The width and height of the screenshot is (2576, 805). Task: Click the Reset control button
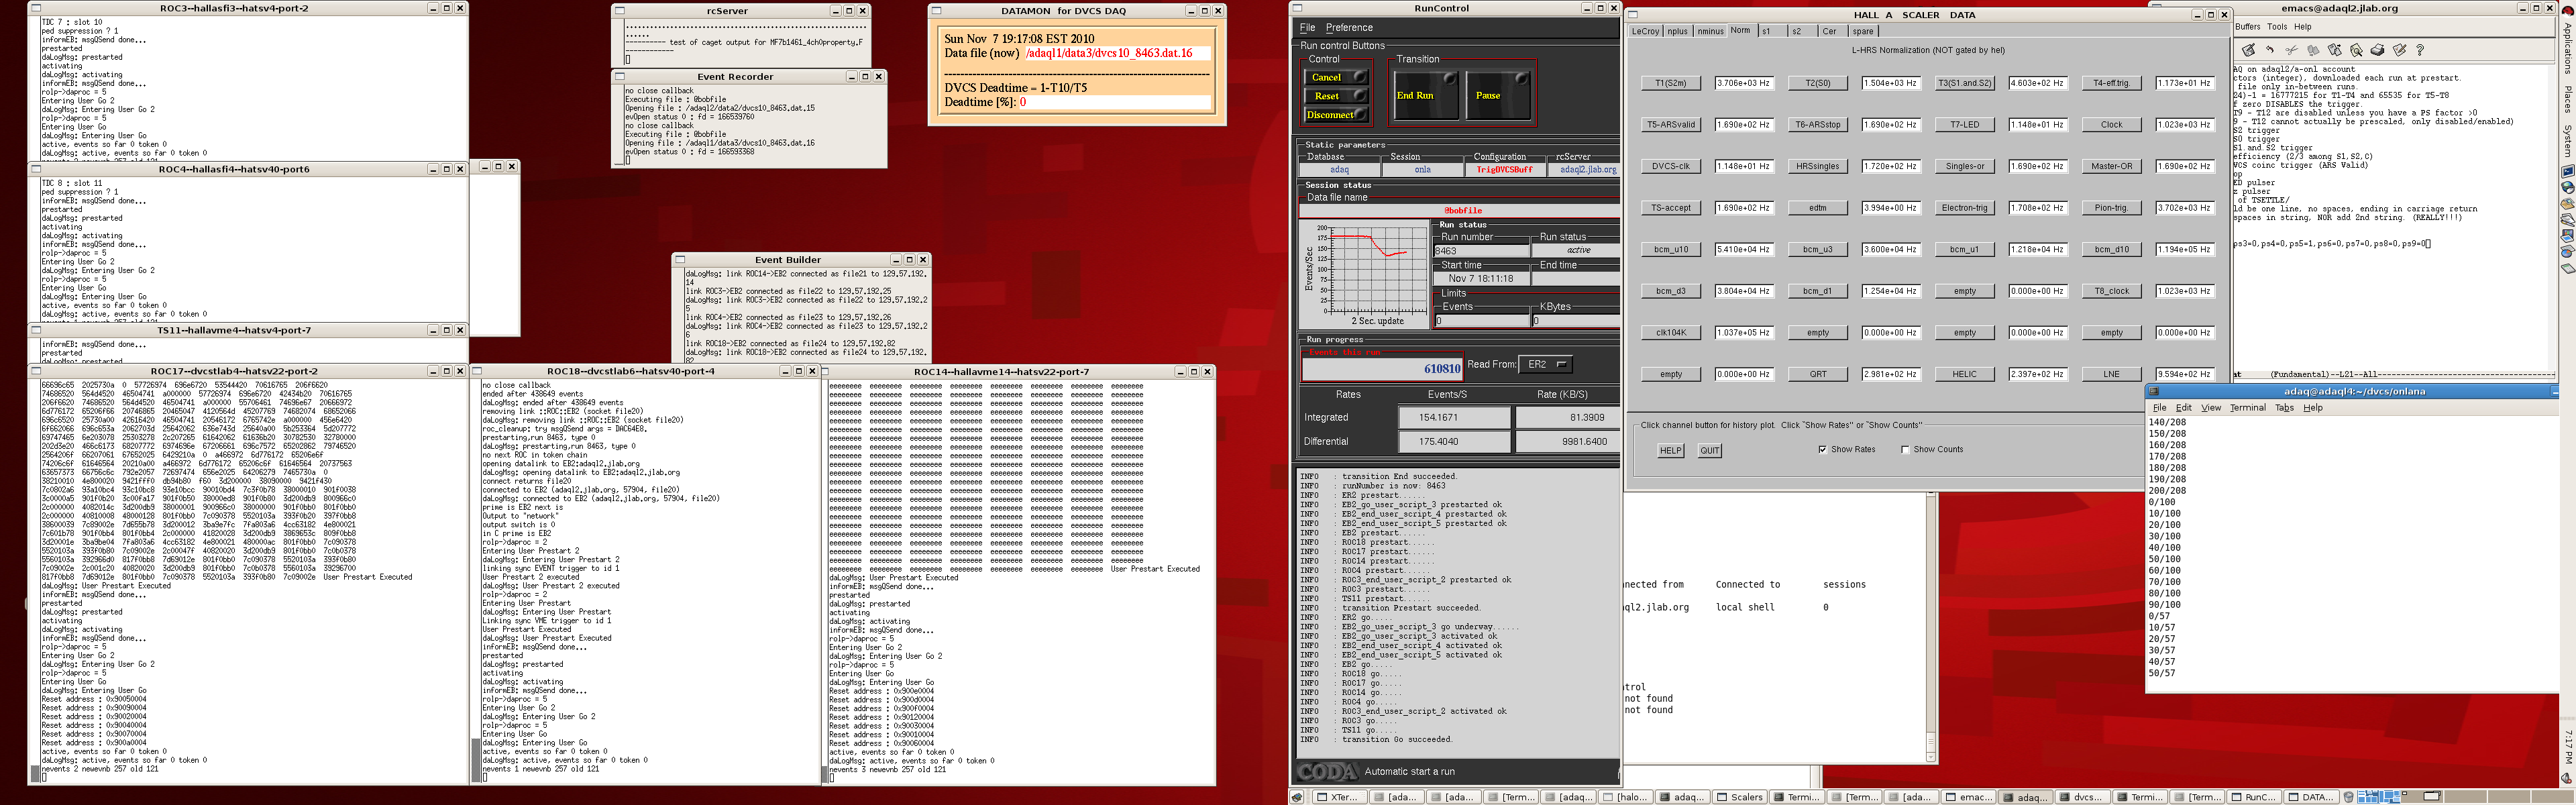[1337, 96]
